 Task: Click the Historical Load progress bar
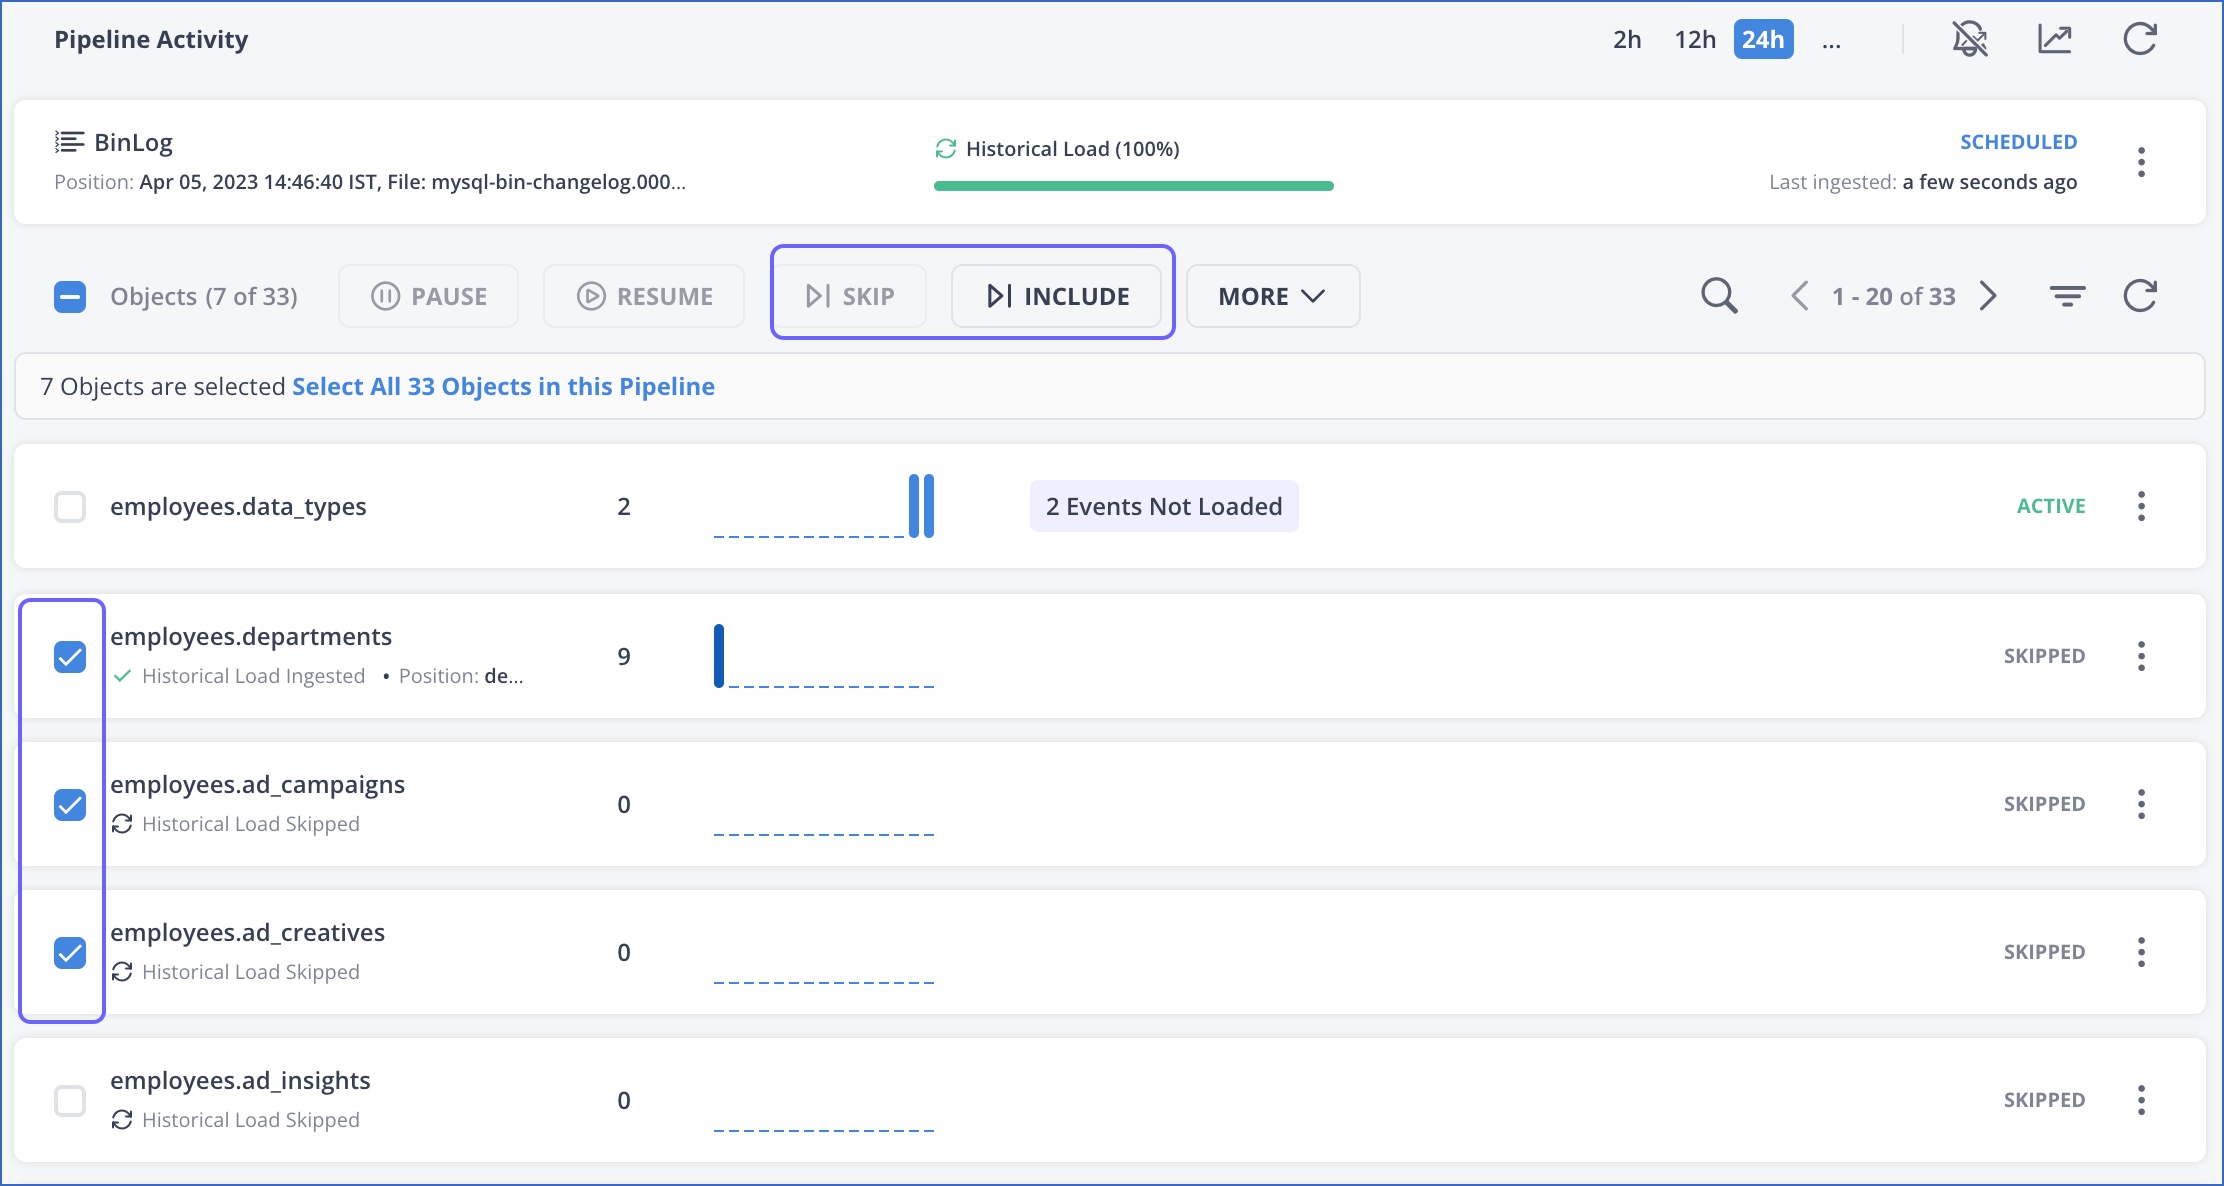[x=1133, y=186]
